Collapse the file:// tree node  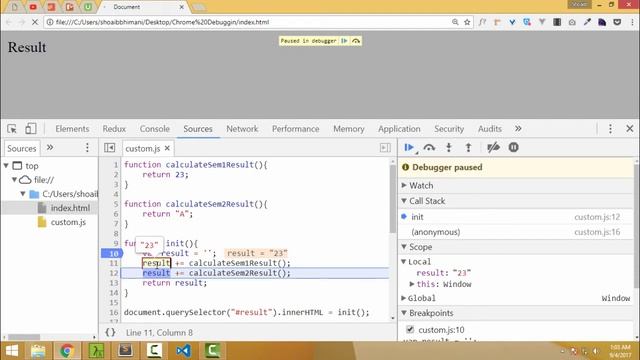[14, 180]
